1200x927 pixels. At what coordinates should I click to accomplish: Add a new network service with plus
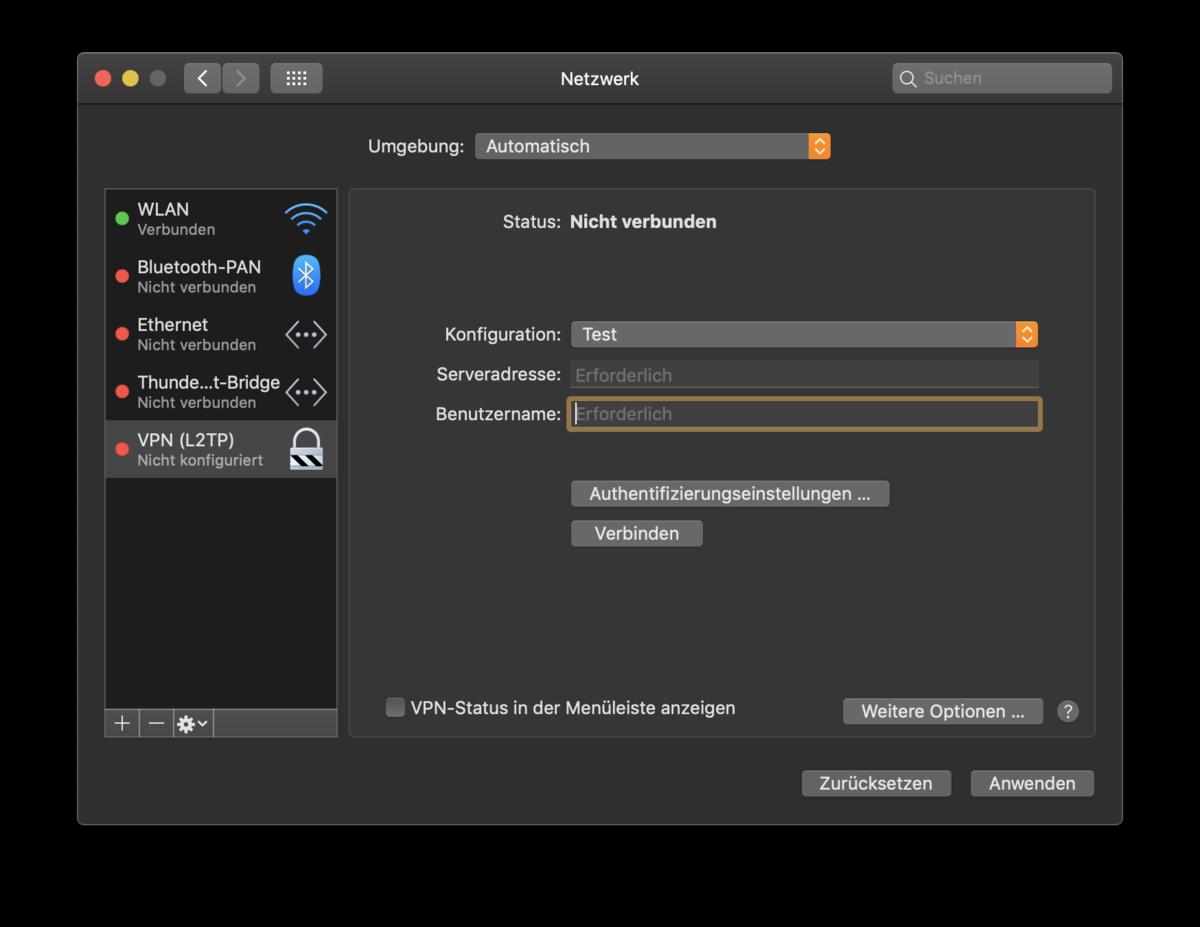[x=122, y=723]
